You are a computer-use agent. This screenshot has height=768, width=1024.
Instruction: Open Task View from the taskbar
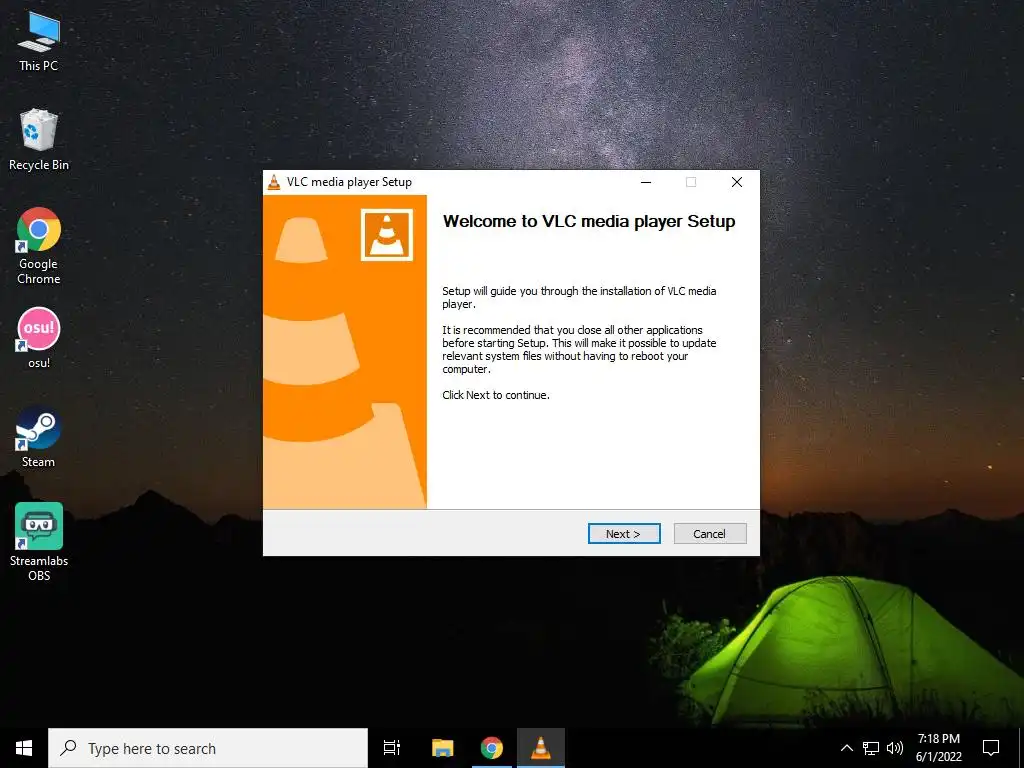(392, 748)
